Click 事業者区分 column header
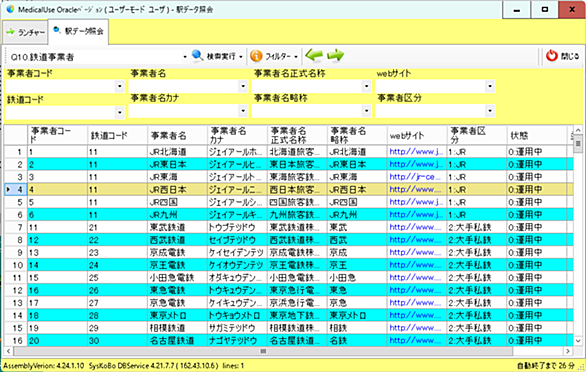The height and width of the screenshot is (372, 586). pyautogui.click(x=477, y=135)
